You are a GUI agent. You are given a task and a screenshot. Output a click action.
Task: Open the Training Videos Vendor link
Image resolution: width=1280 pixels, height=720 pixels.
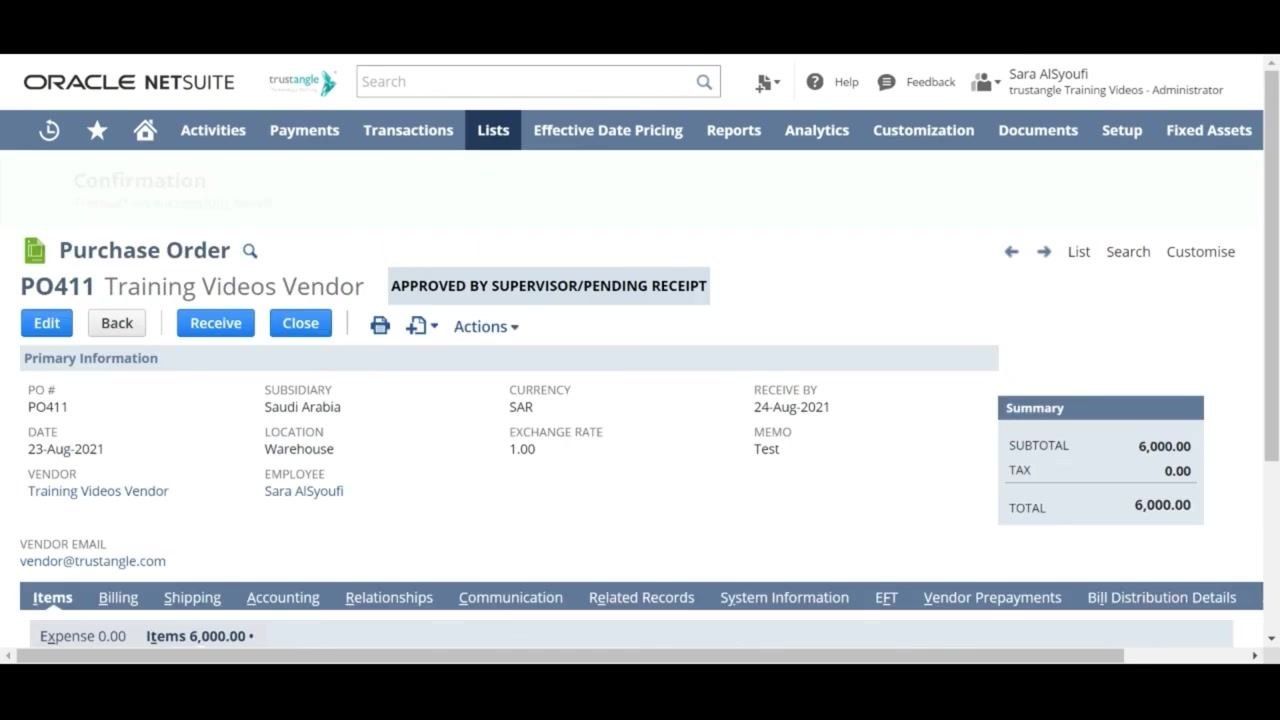pyautogui.click(x=98, y=491)
